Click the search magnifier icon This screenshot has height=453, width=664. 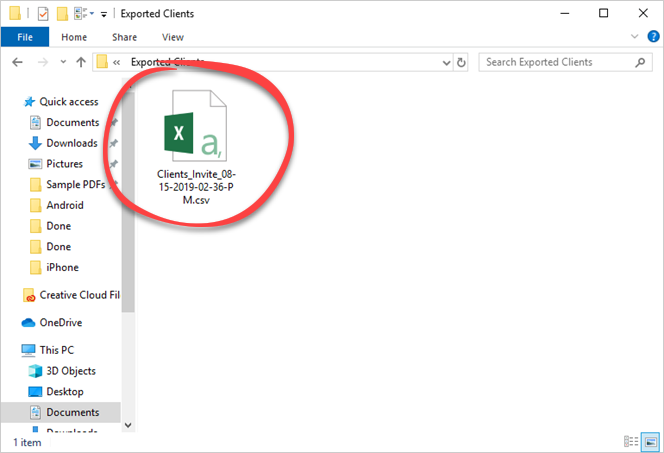645,62
